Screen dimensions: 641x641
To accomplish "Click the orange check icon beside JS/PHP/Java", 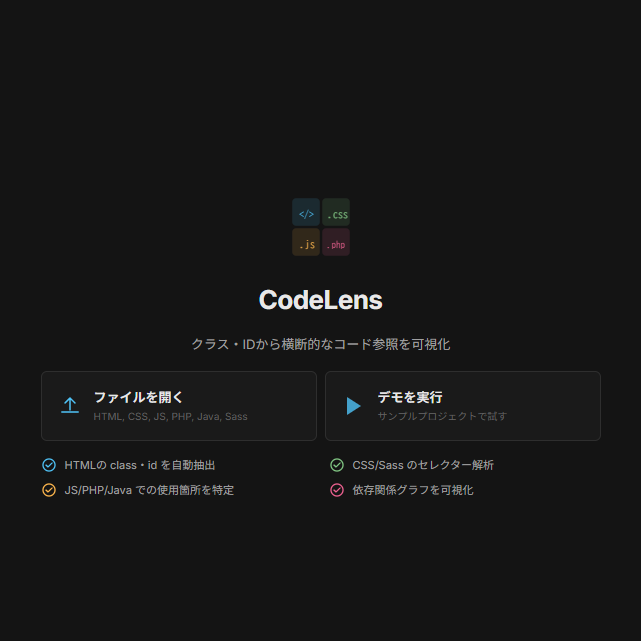I will [49, 490].
